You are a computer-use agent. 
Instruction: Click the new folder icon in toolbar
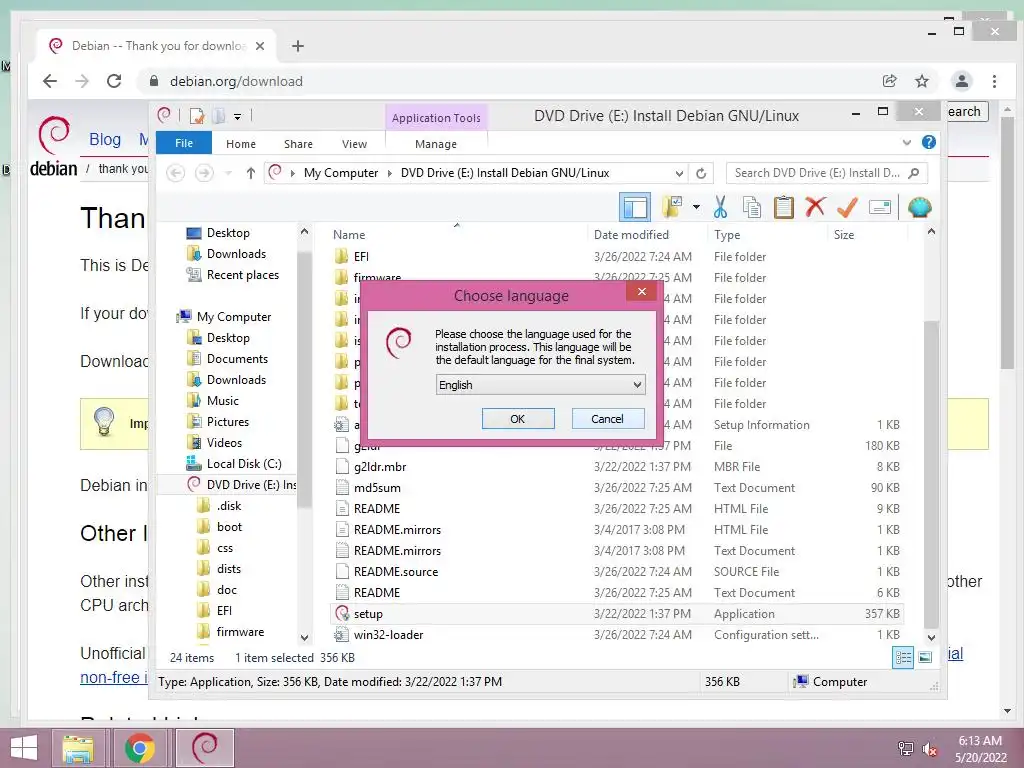tap(672, 208)
